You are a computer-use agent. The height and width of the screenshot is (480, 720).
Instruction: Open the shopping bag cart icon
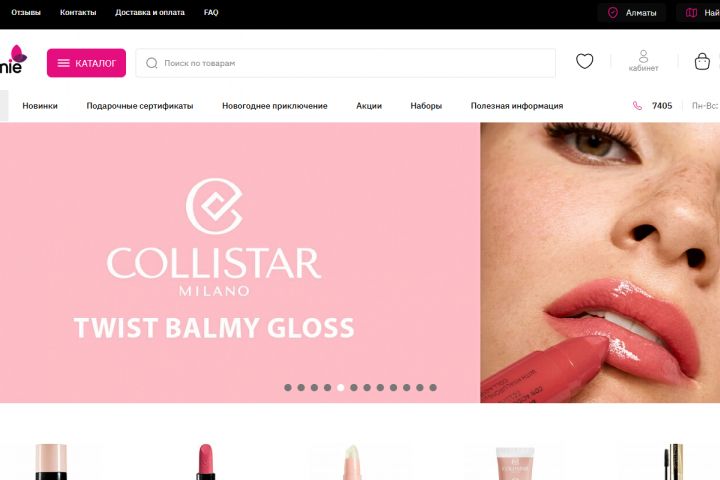(702, 61)
